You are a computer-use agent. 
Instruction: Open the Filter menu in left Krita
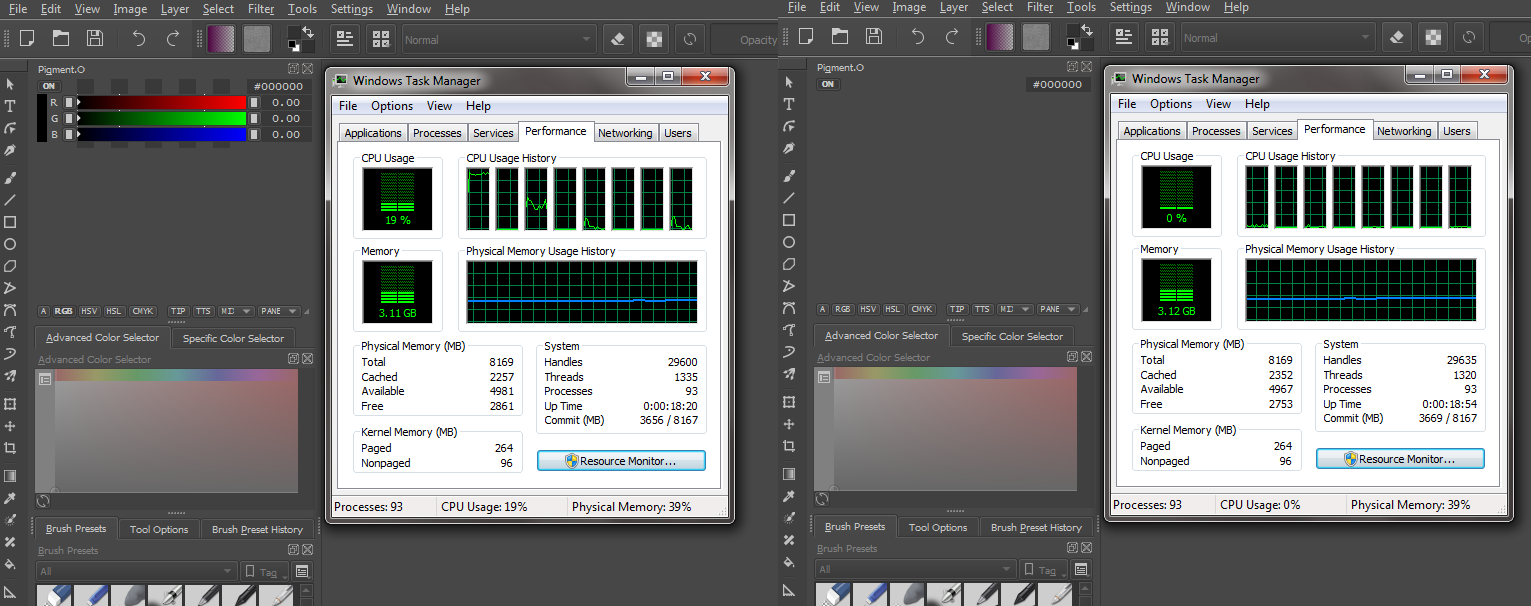coord(261,9)
